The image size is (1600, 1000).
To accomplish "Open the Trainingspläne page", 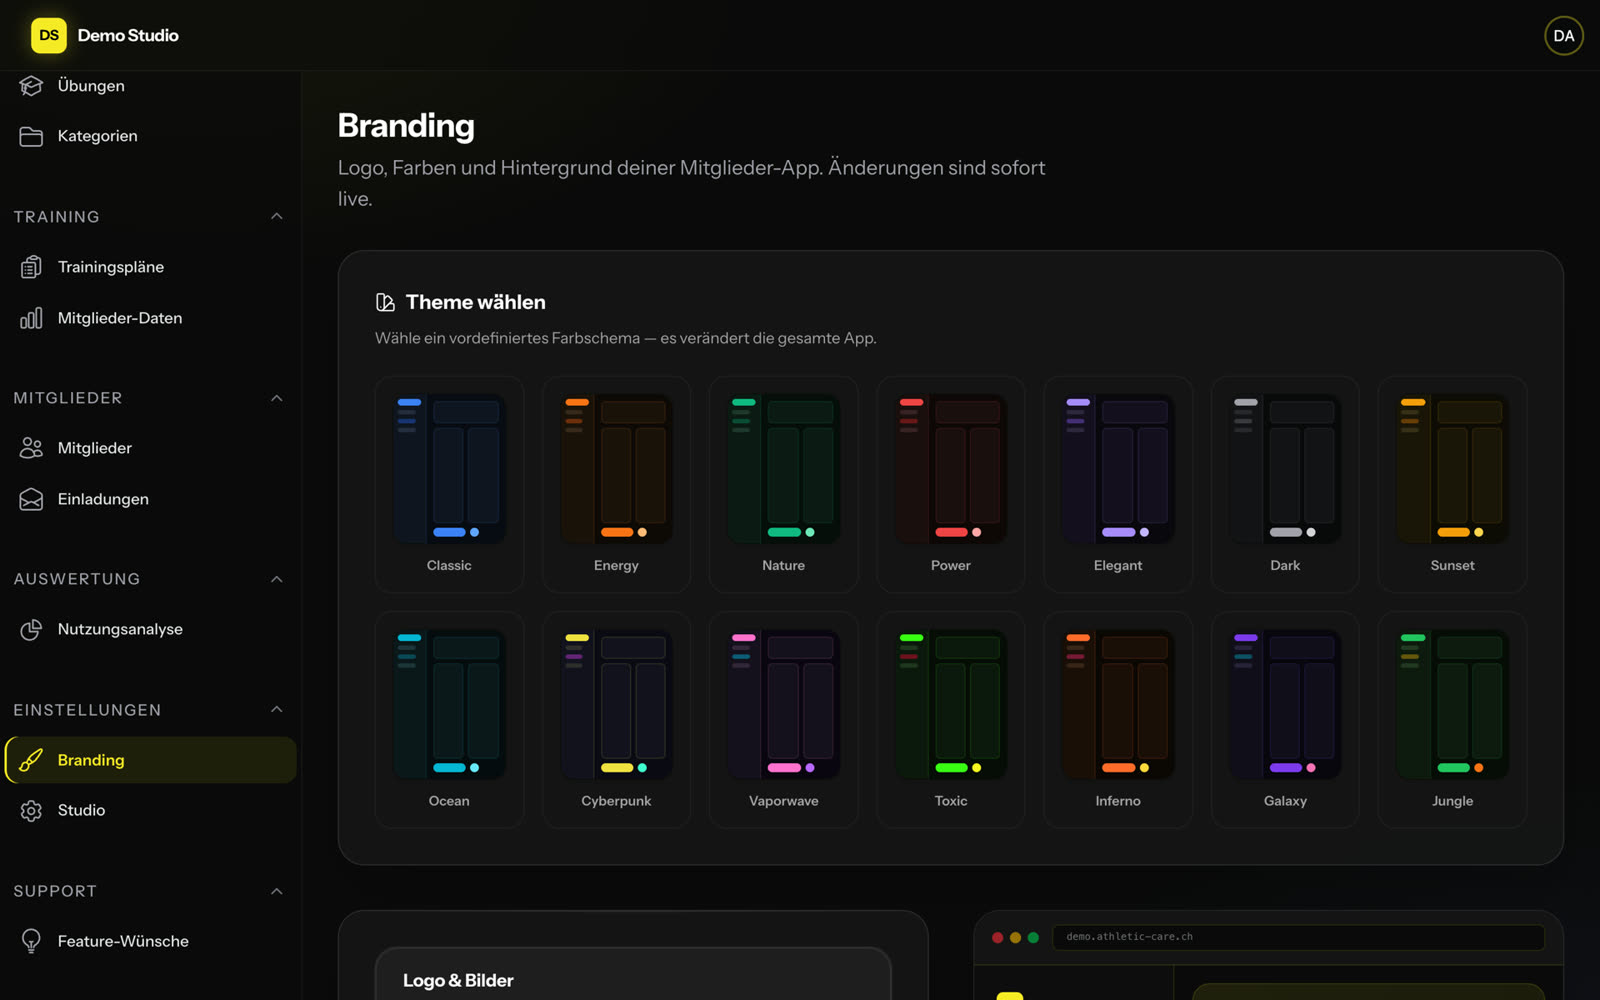I will click(150, 267).
